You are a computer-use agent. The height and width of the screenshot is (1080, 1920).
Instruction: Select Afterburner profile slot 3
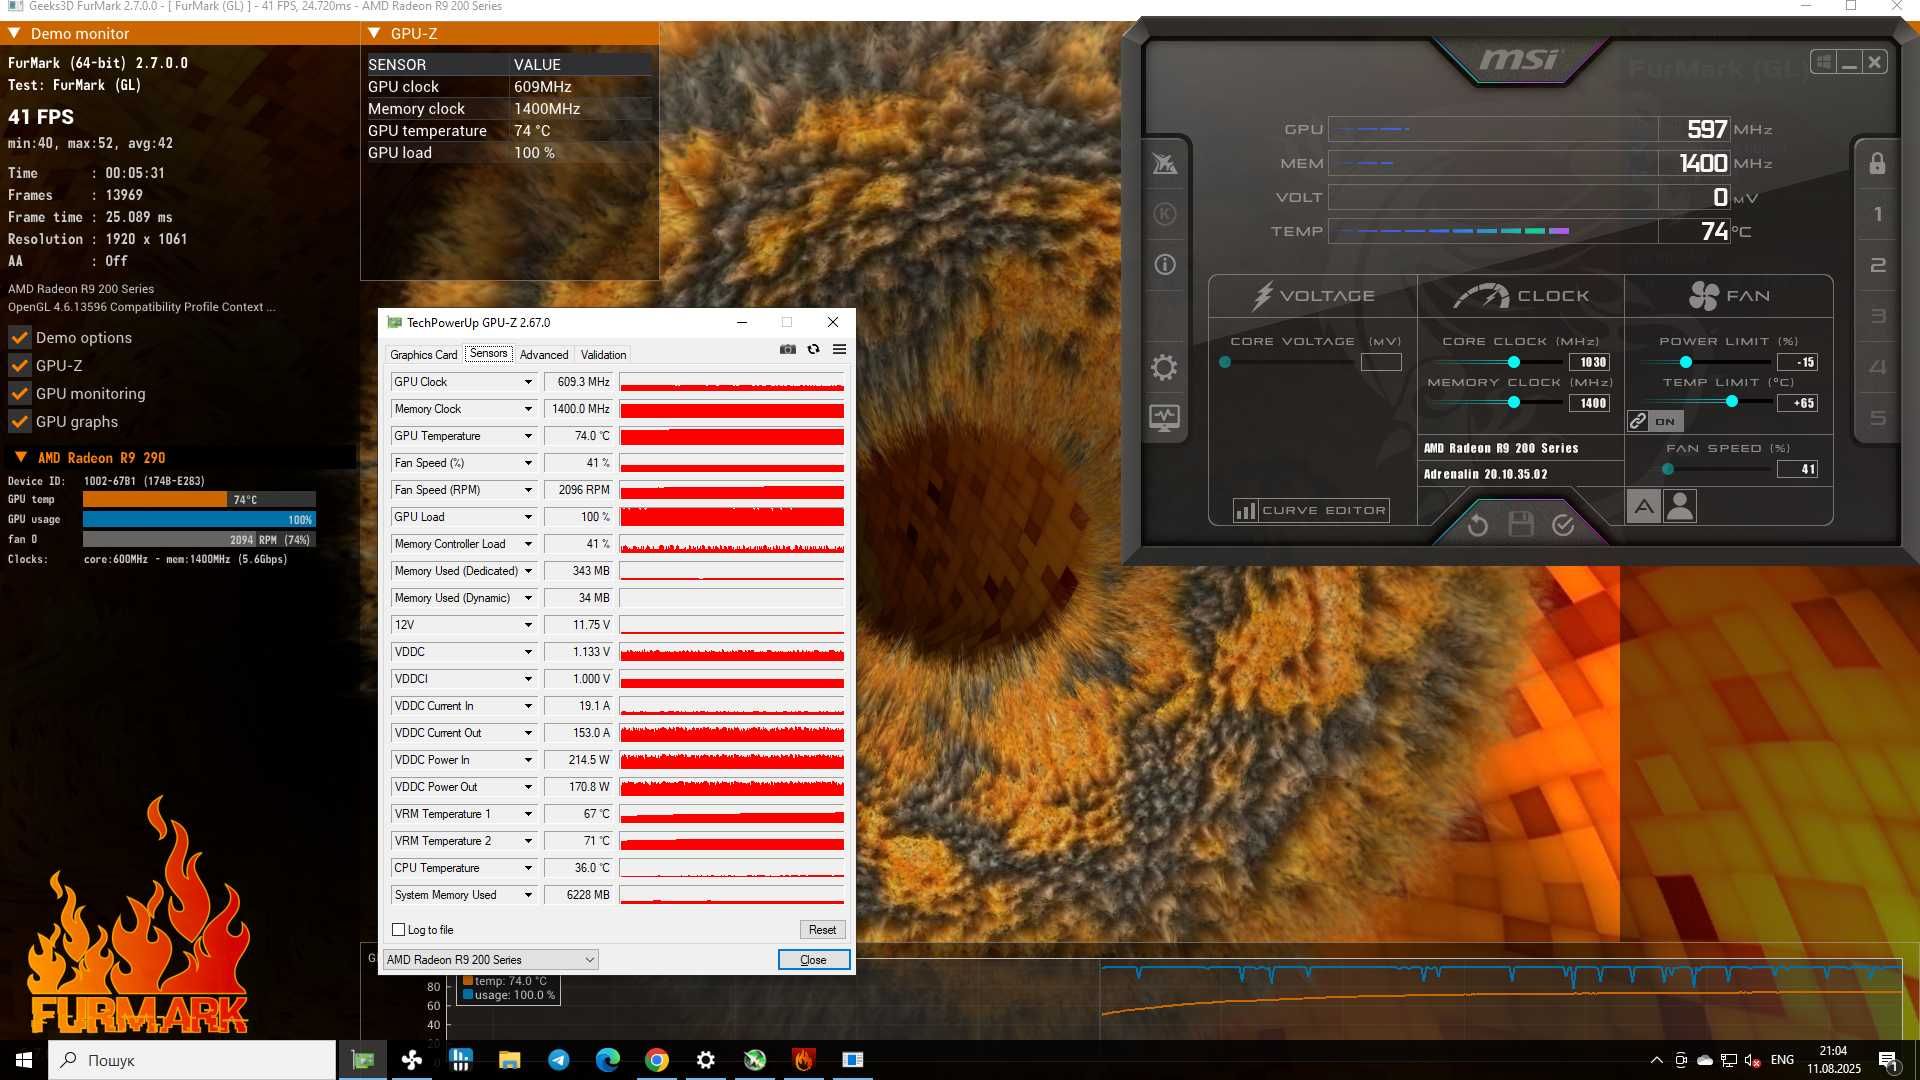1877,316
